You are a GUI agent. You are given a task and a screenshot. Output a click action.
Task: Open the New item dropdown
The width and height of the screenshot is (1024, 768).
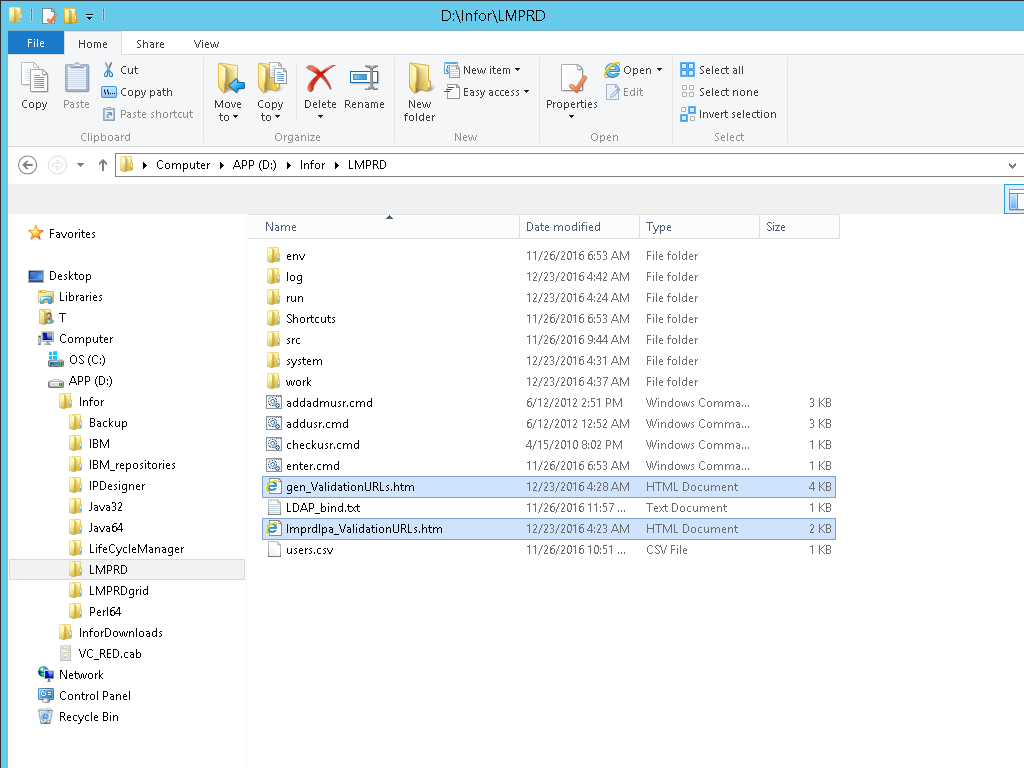[492, 70]
